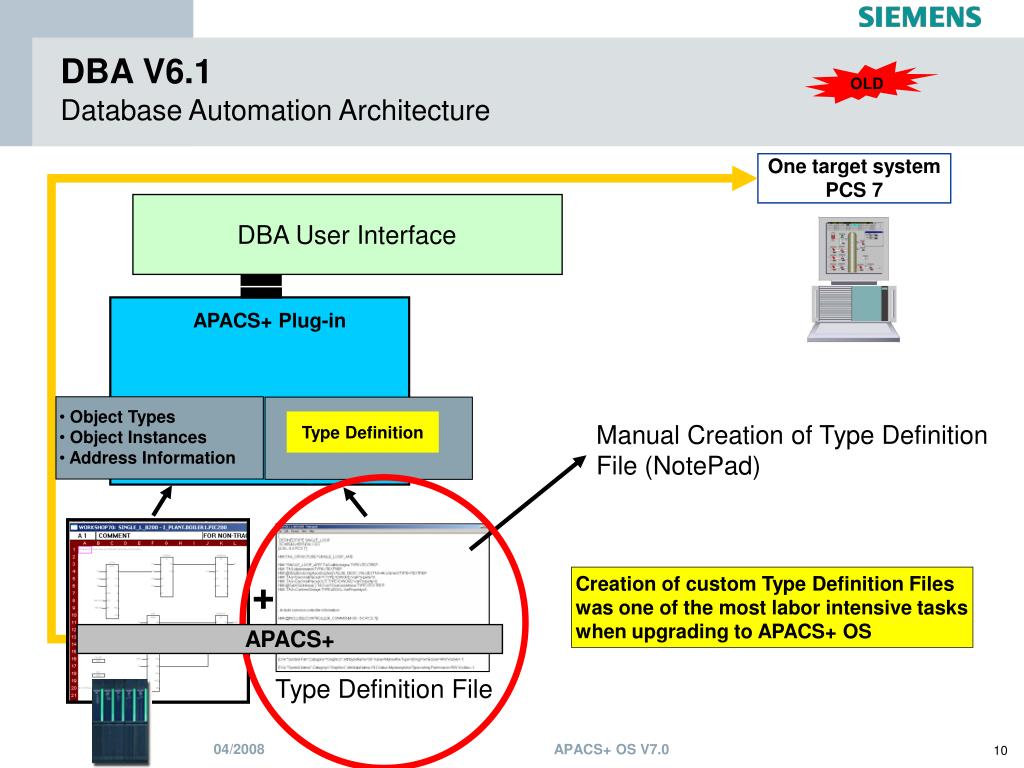
Task: Click the APACS+ OS V7.0 footer text
Action: pos(611,749)
